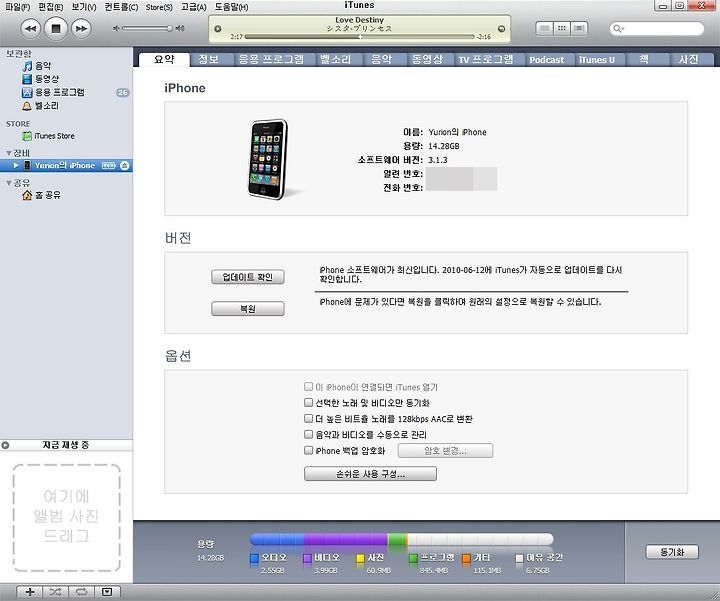Collapse the 장비 devices section
This screenshot has height=601, width=720.
(9, 153)
